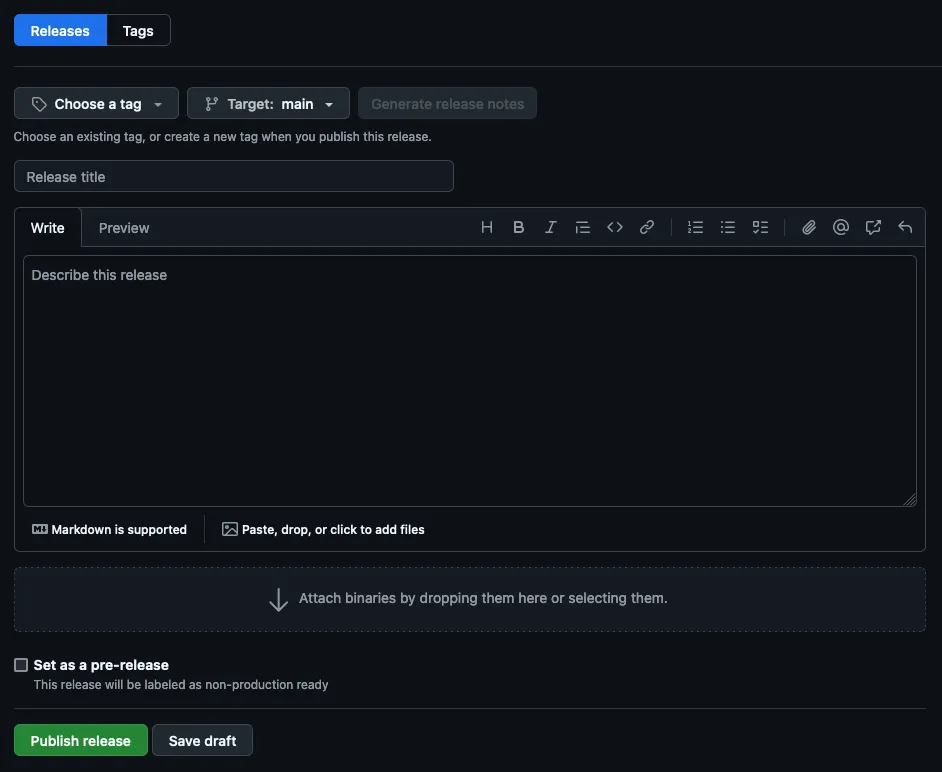The width and height of the screenshot is (942, 772).
Task: Mention a user with the @ icon
Action: (841, 227)
